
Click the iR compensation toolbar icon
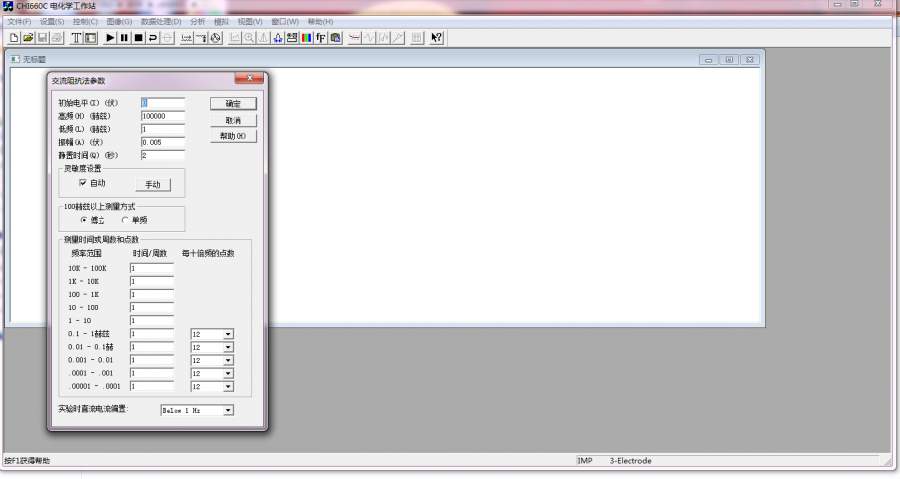pyautogui.click(x=187, y=38)
